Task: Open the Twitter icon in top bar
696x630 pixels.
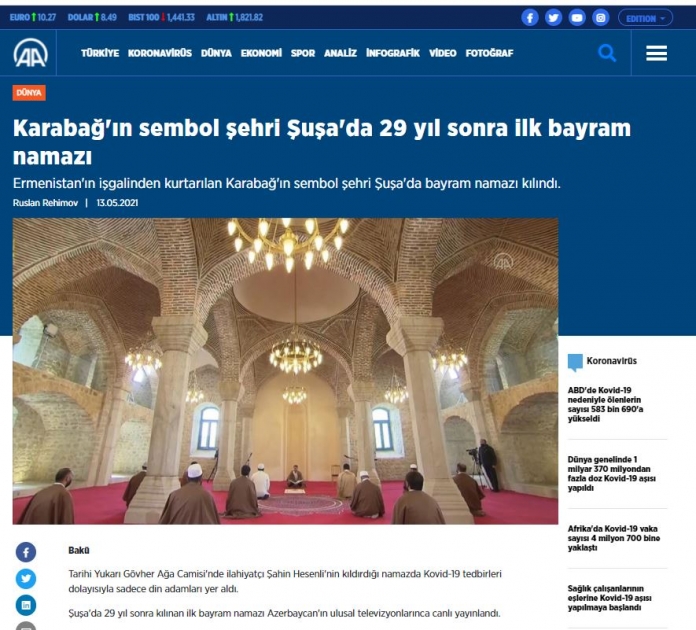Action: pyautogui.click(x=553, y=18)
